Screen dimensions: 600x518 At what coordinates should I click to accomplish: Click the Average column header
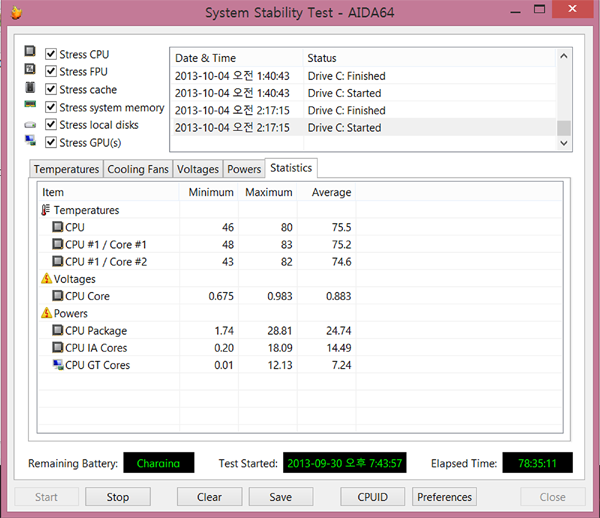point(327,192)
